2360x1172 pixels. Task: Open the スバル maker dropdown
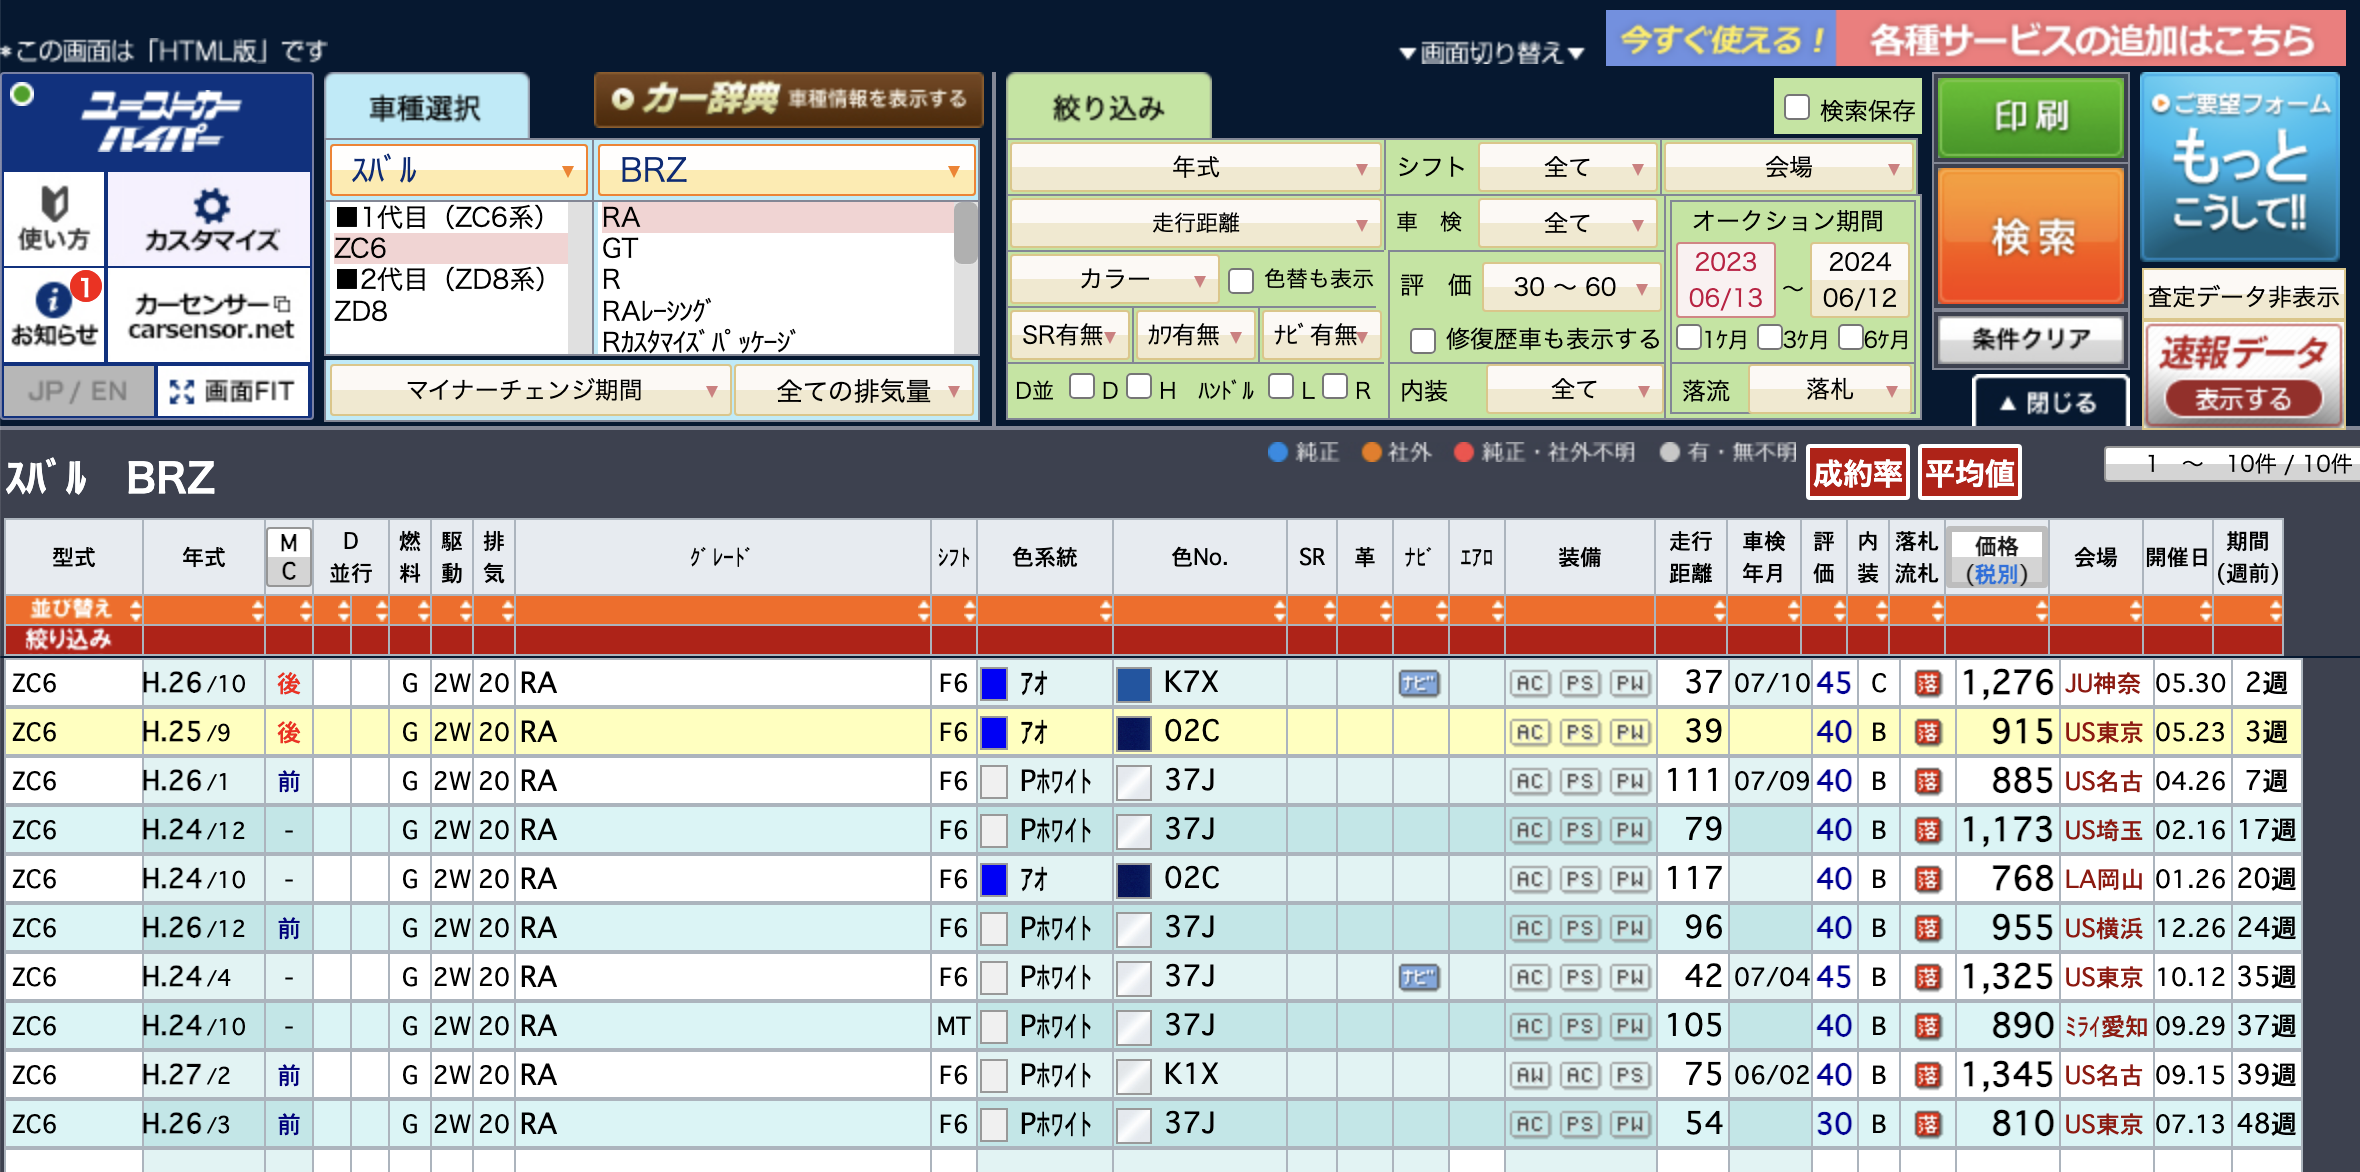(458, 170)
